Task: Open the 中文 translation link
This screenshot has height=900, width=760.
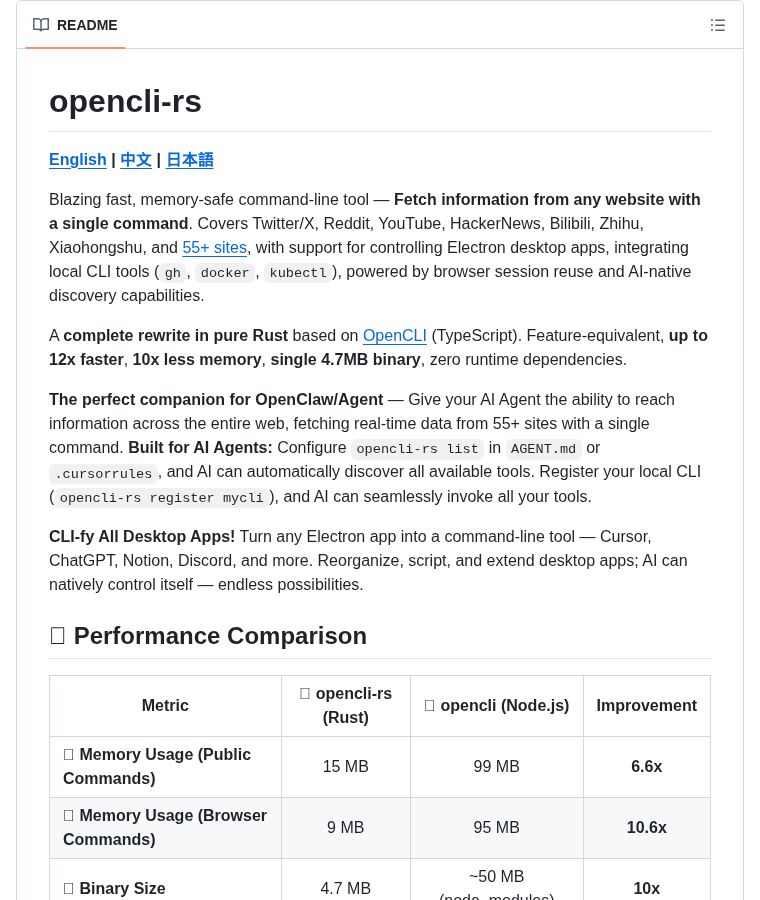Action: click(136, 160)
